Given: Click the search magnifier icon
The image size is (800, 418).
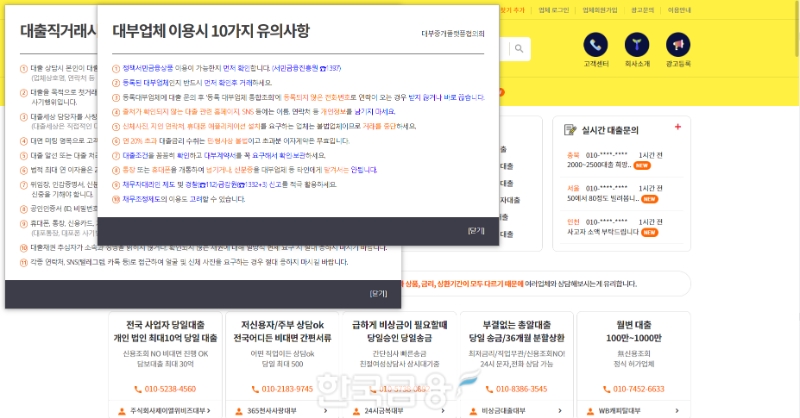Looking at the screenshot, I should (x=520, y=48).
